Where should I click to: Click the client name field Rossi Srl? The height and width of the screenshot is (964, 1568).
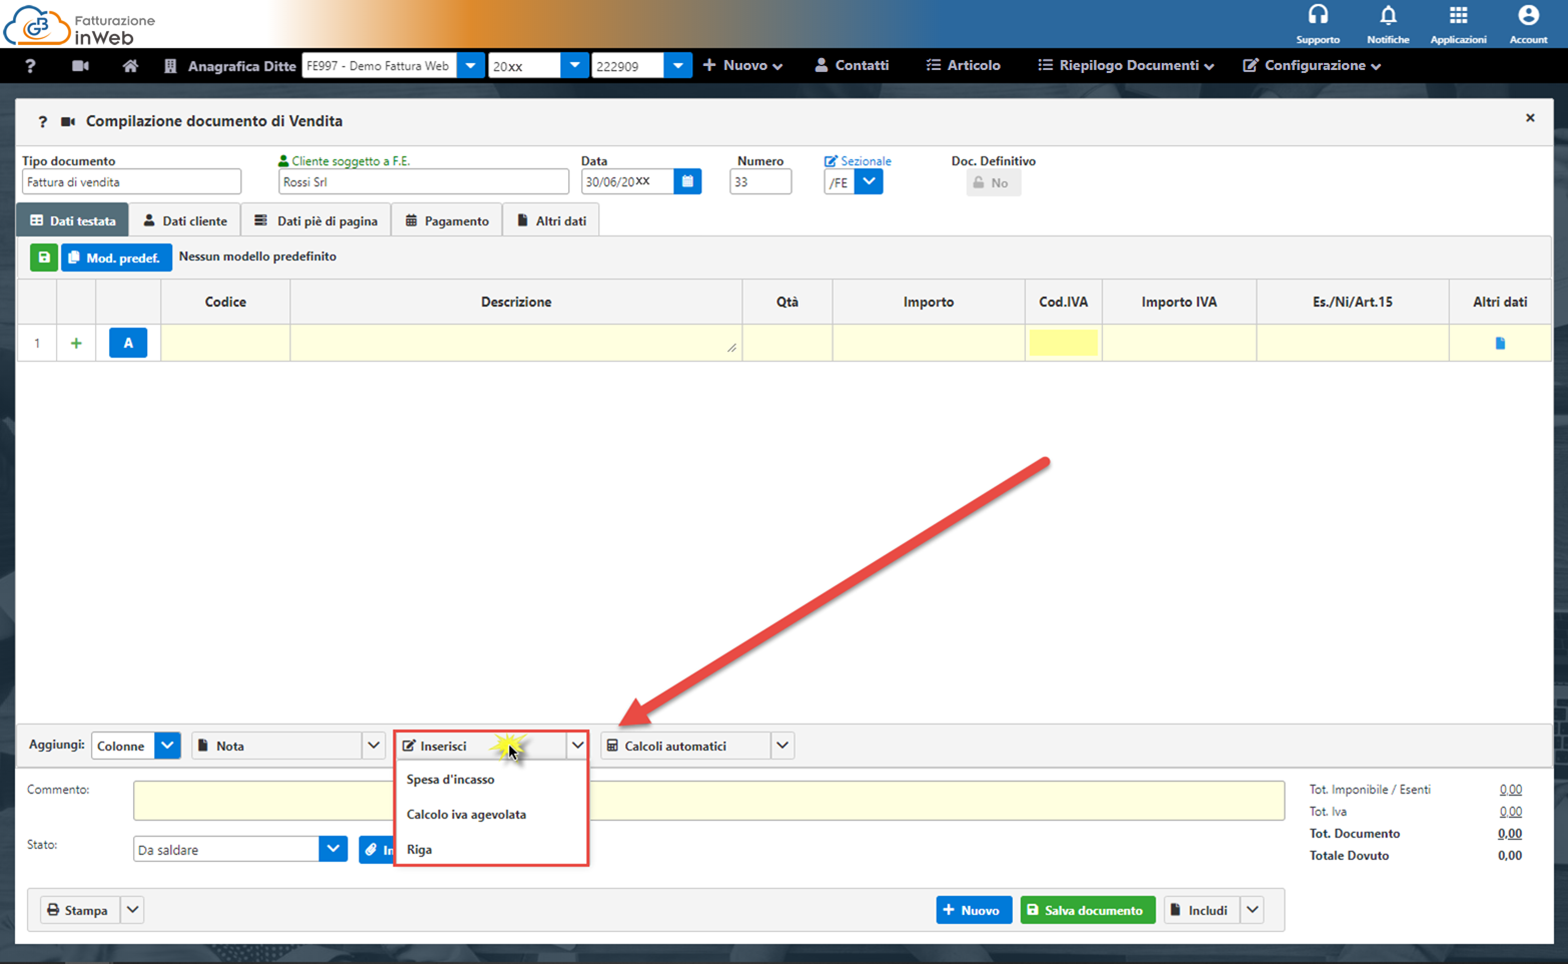pos(423,182)
